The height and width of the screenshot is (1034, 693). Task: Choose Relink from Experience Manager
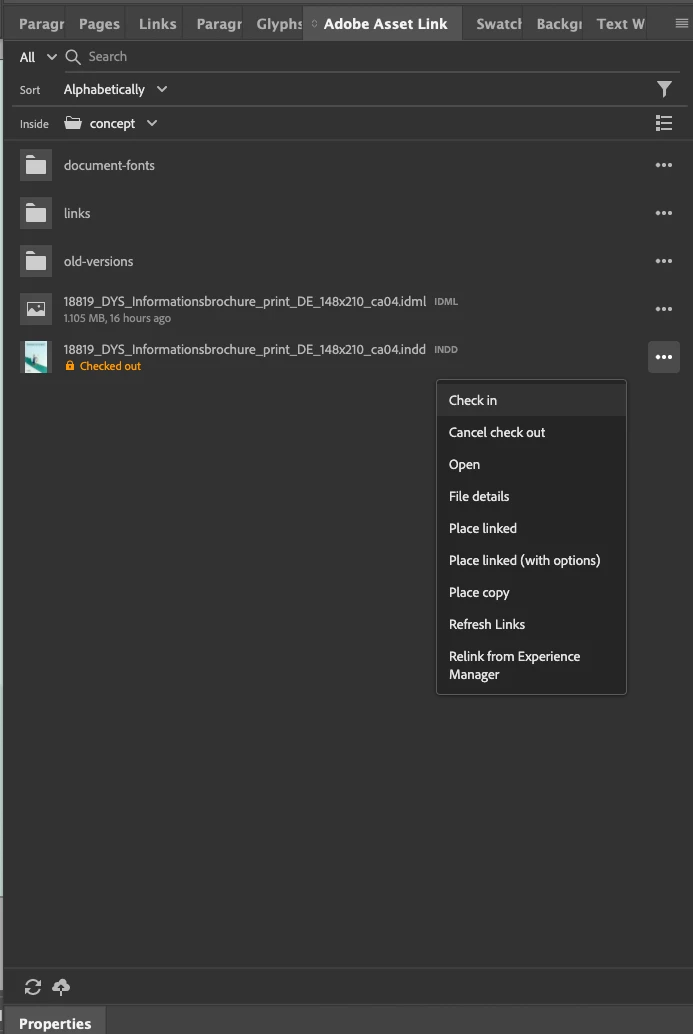(531, 665)
